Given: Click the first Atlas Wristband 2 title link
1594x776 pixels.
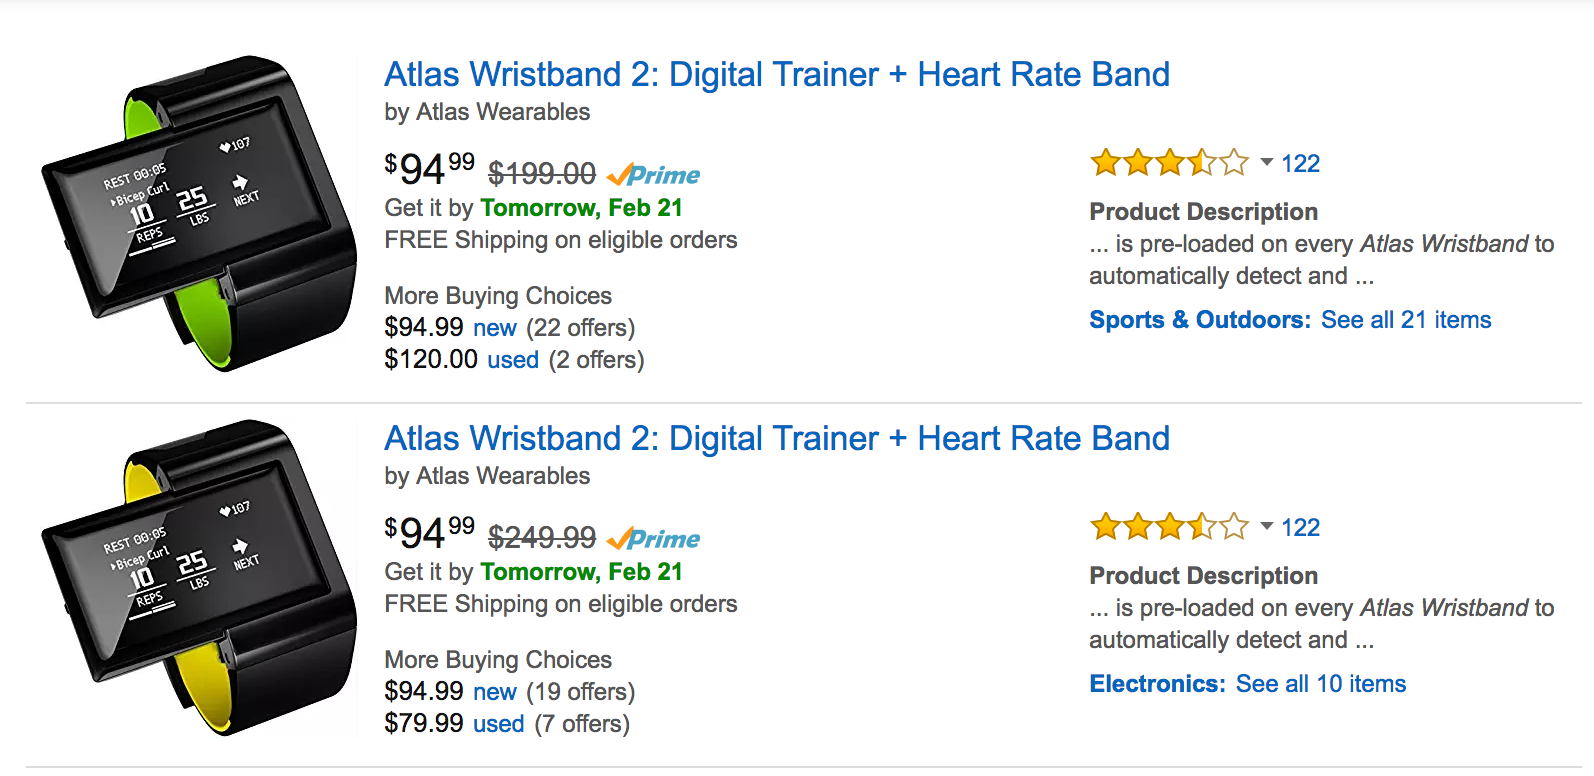Looking at the screenshot, I should point(776,75).
